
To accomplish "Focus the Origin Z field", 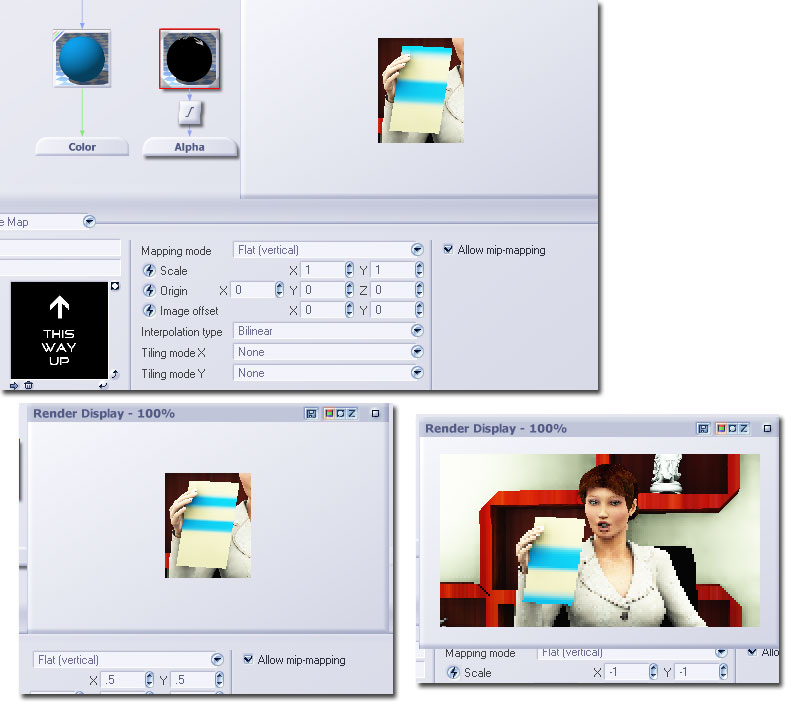I will pos(392,290).
